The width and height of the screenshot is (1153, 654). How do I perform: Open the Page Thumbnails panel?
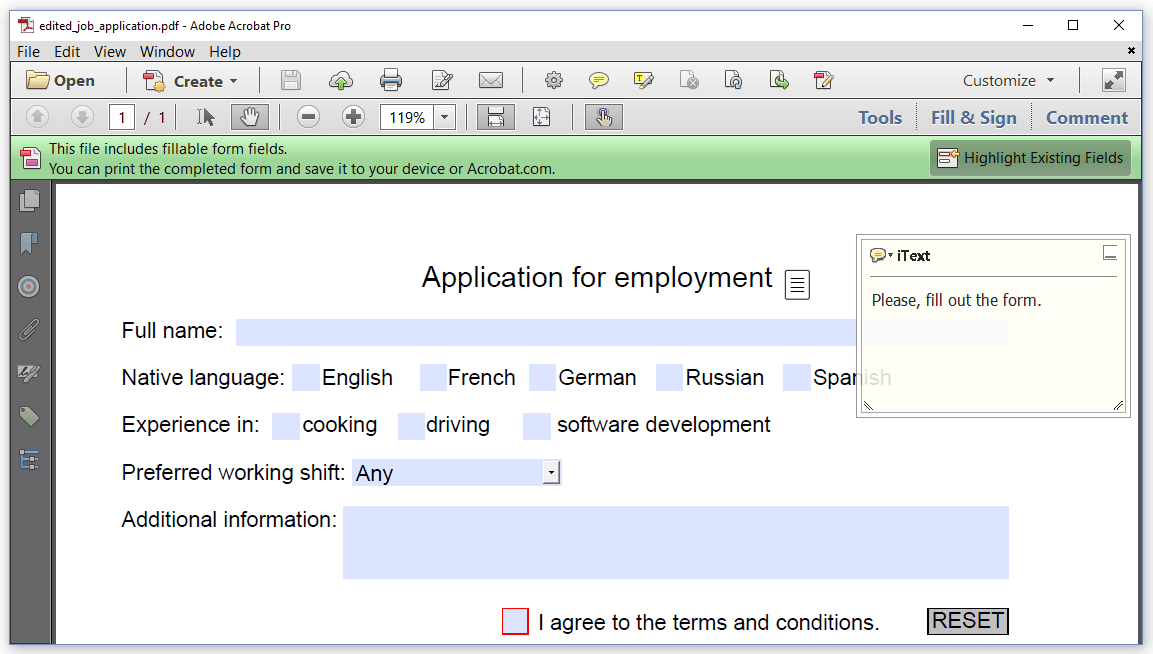pyautogui.click(x=29, y=201)
